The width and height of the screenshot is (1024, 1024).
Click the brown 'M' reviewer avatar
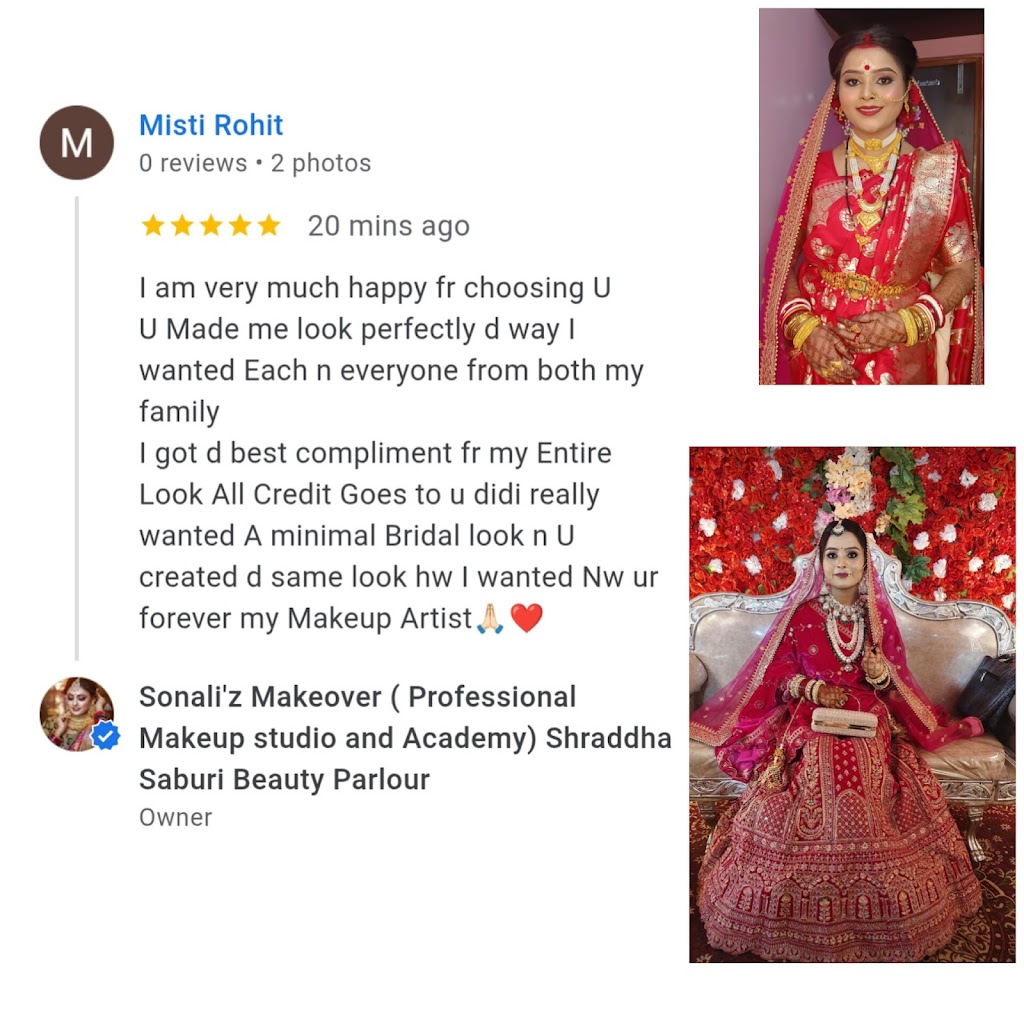pyautogui.click(x=77, y=142)
